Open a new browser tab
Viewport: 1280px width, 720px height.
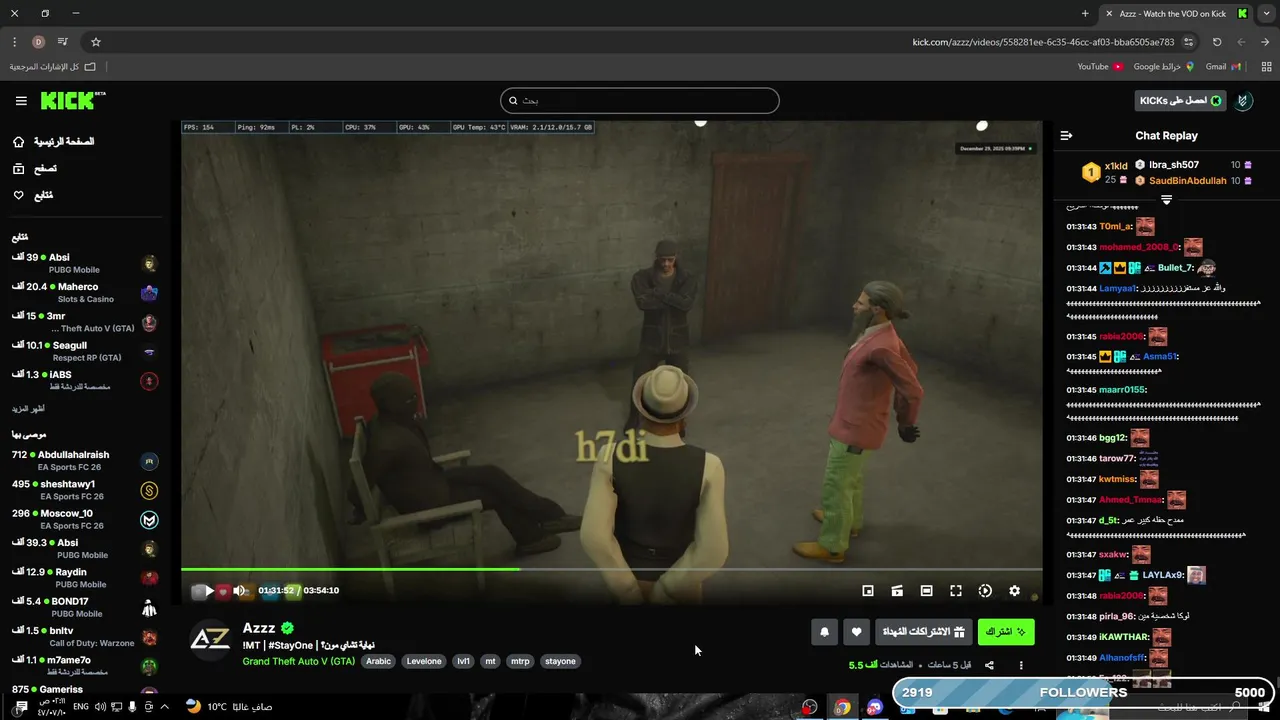pyautogui.click(x=1085, y=14)
